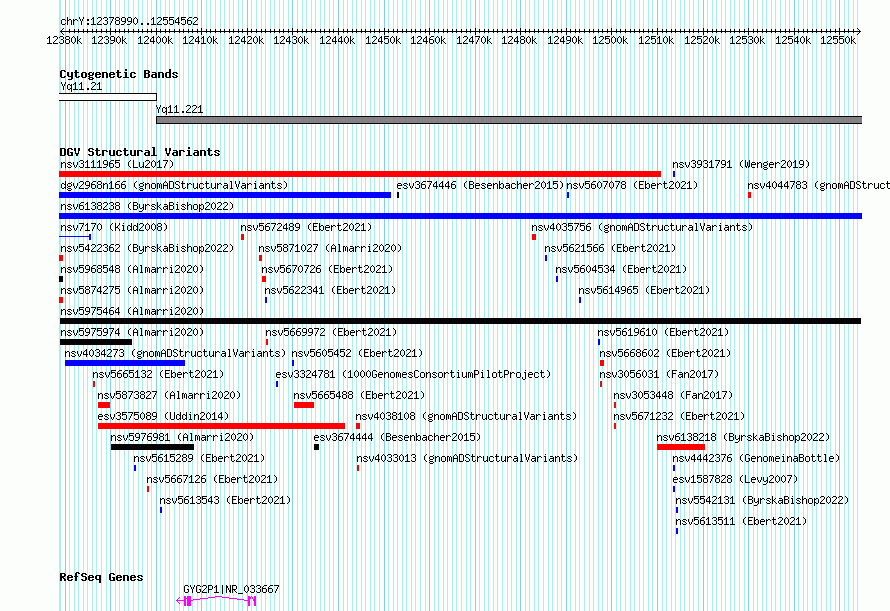Click esv3674446 (Besenbacher2015) label
This screenshot has width=890, height=611.
(480, 185)
